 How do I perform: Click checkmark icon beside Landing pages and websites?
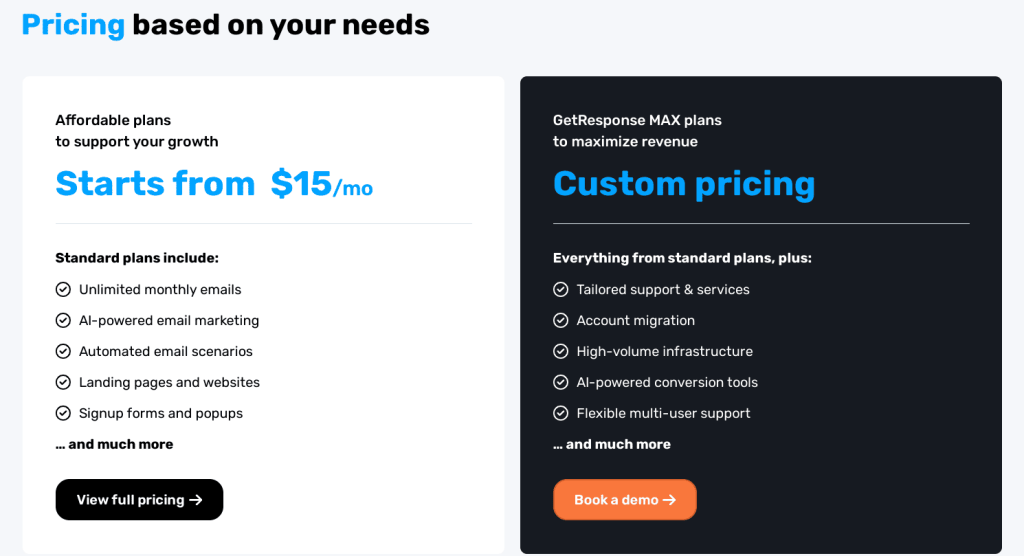pos(63,383)
